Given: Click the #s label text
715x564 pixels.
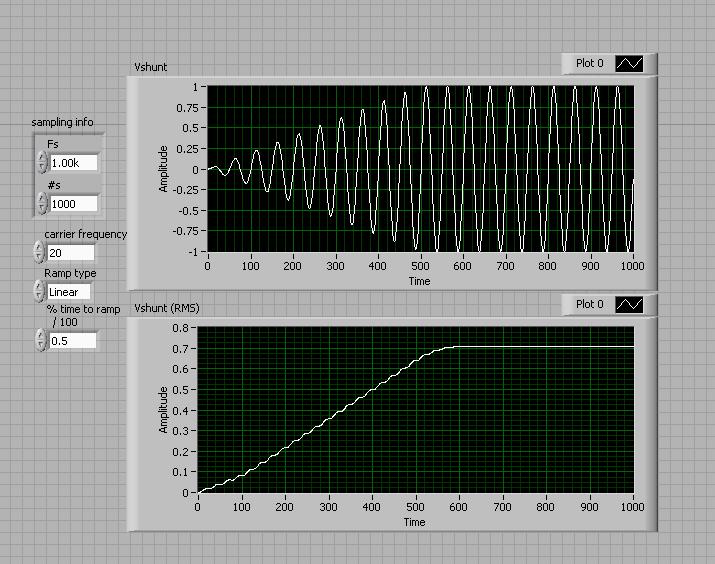Looking at the screenshot, I should click(x=54, y=185).
